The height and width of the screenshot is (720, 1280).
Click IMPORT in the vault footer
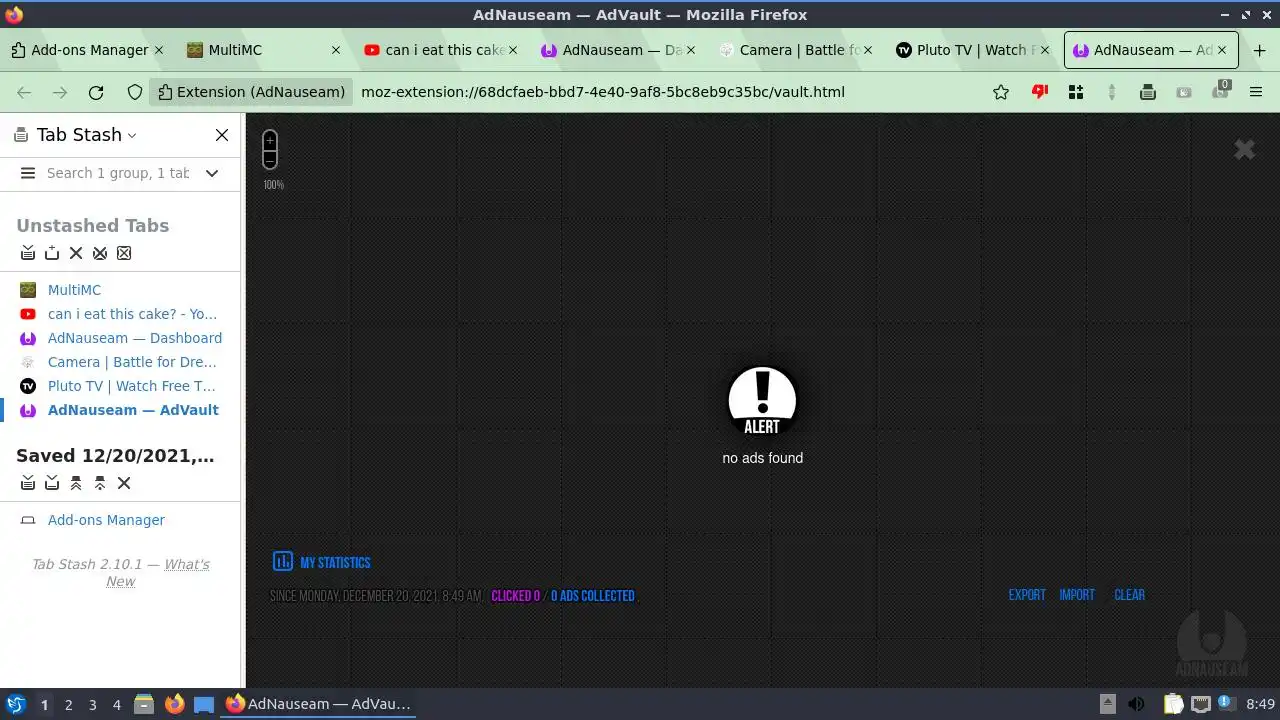(1077, 595)
